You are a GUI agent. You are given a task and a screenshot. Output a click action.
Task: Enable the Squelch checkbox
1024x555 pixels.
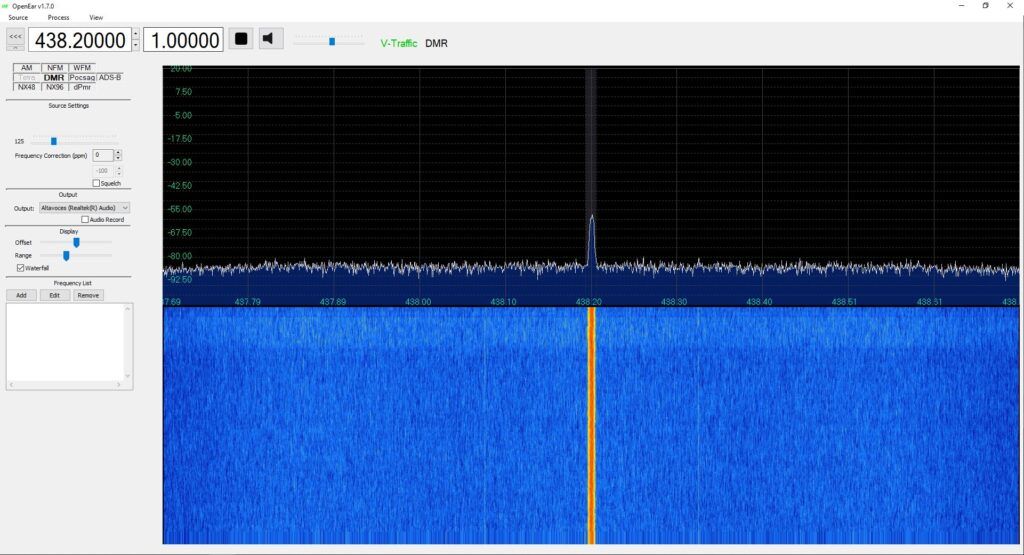(x=97, y=183)
